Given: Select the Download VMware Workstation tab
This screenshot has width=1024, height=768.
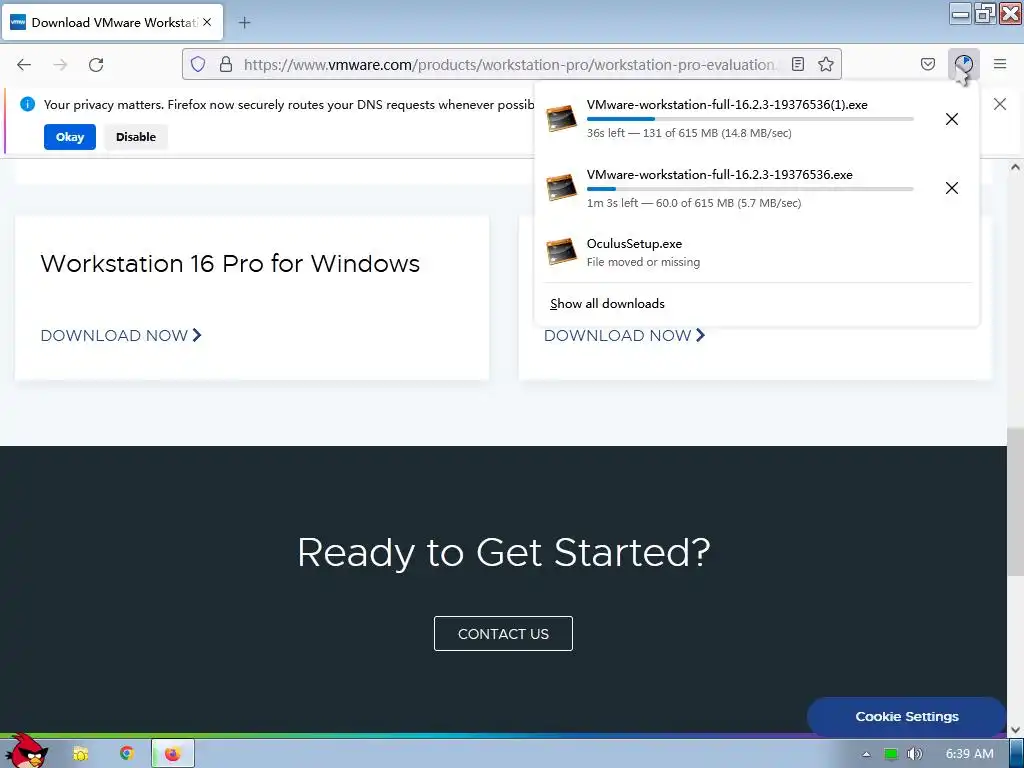Looking at the screenshot, I should tap(113, 22).
